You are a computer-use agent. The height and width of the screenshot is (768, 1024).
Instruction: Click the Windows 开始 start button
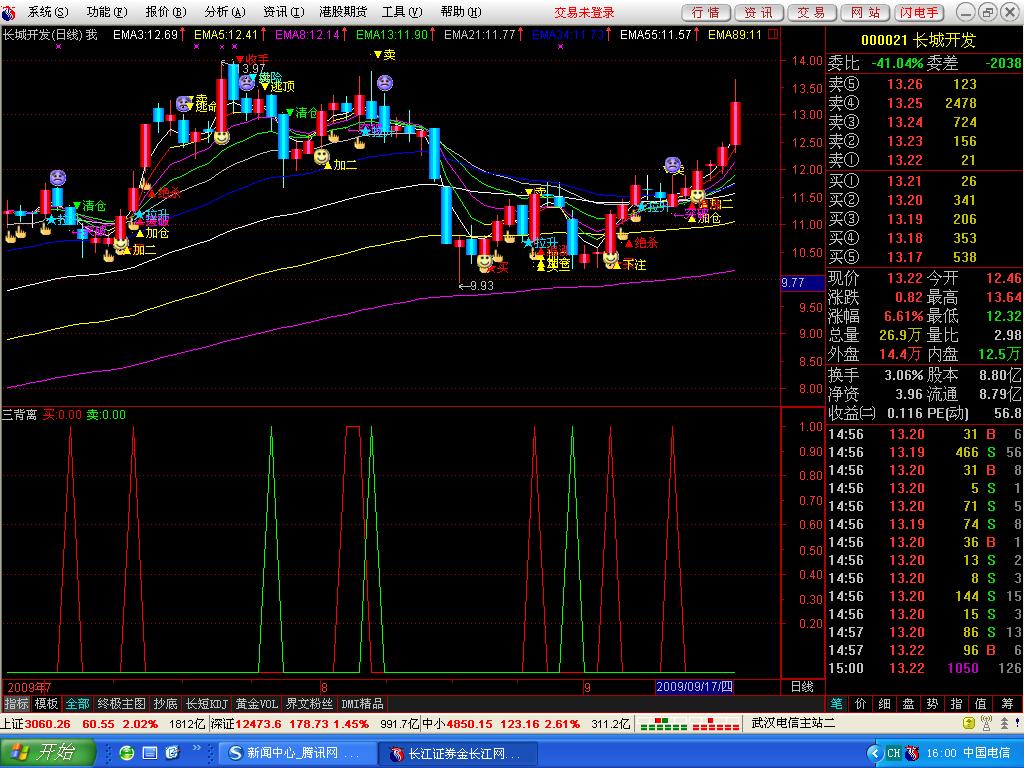48,752
